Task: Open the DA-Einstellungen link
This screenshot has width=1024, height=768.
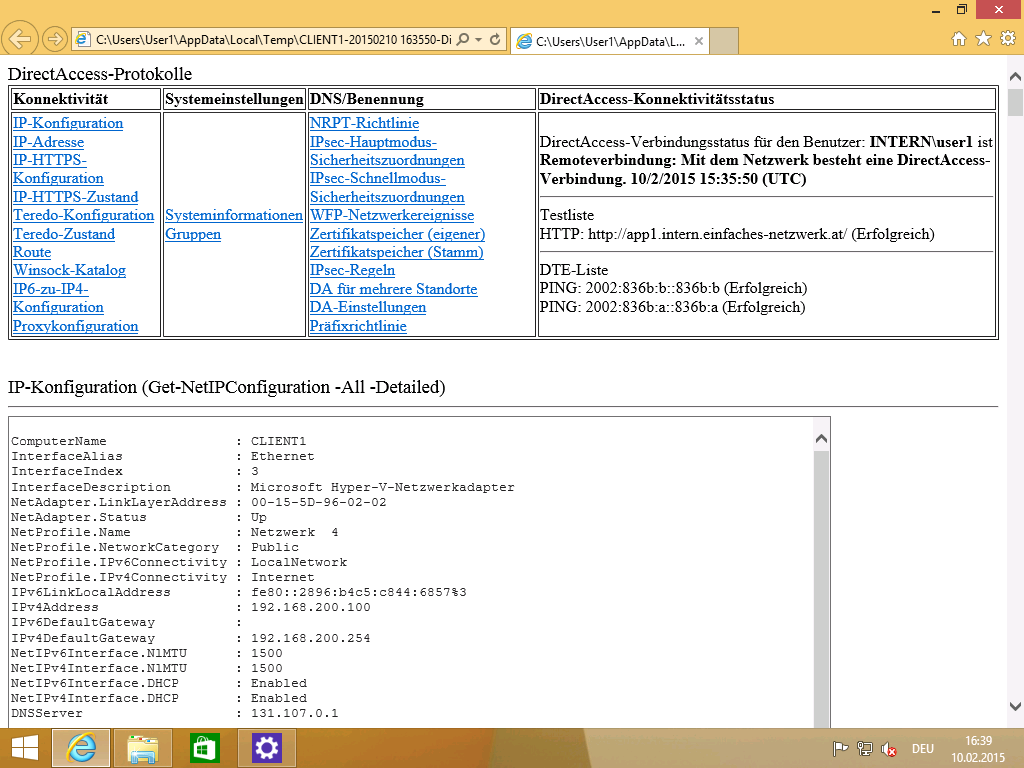Action: coord(368,307)
